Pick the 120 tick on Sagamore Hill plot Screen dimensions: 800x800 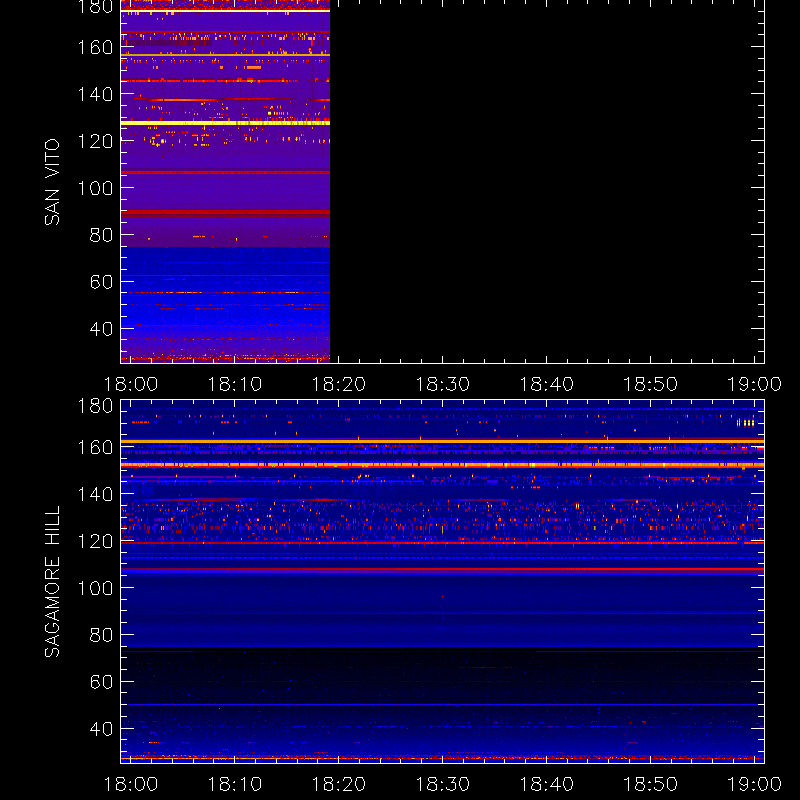(95, 541)
